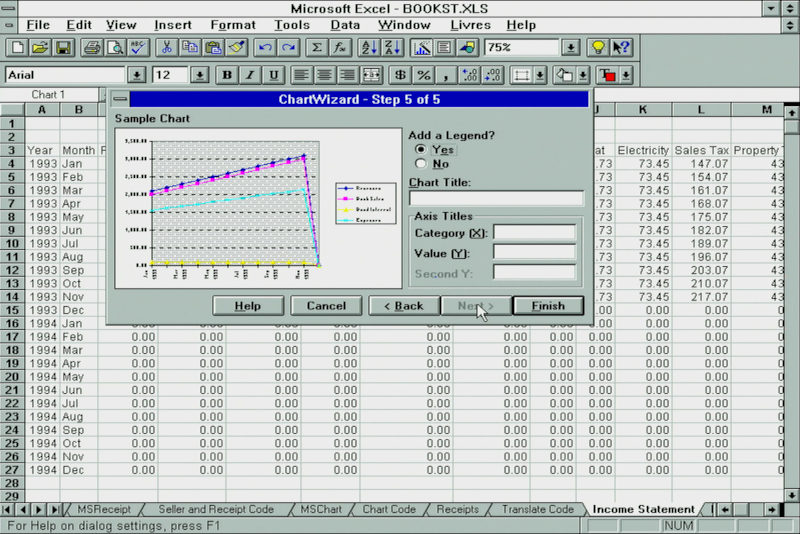This screenshot has height=534, width=800.
Task: Click the Open file toolbar icon
Action: [x=40, y=47]
